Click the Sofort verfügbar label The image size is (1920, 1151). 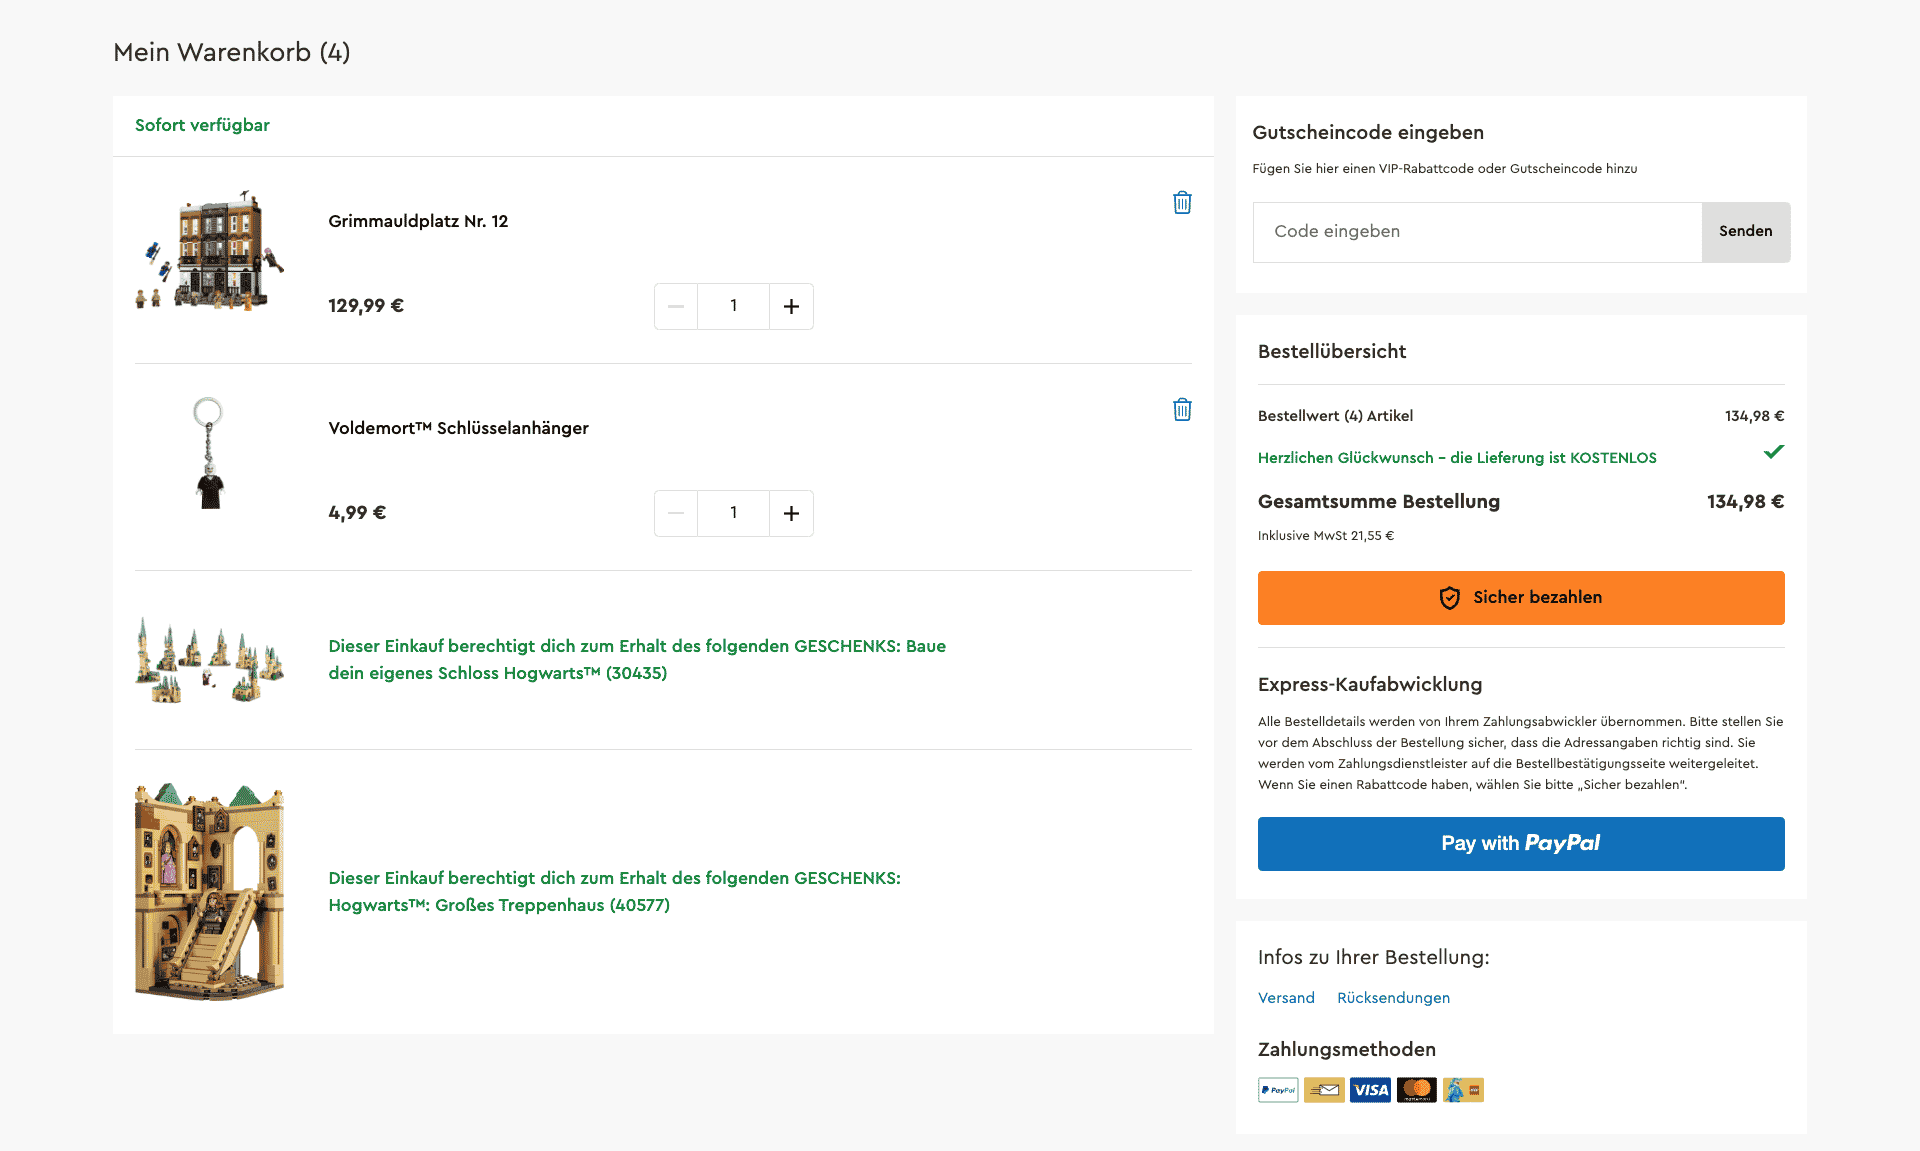point(202,126)
